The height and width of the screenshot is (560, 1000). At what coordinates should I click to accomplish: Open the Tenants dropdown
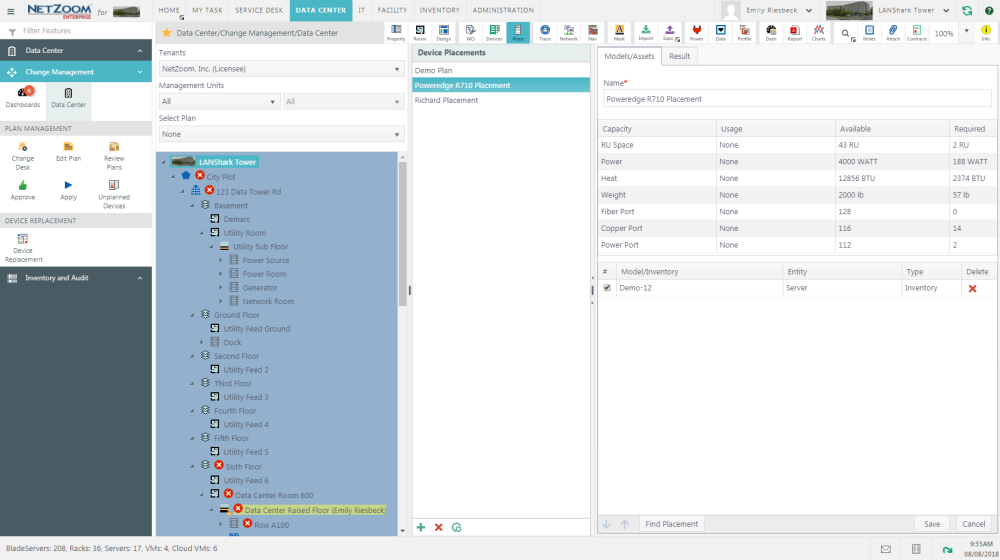(x=281, y=69)
